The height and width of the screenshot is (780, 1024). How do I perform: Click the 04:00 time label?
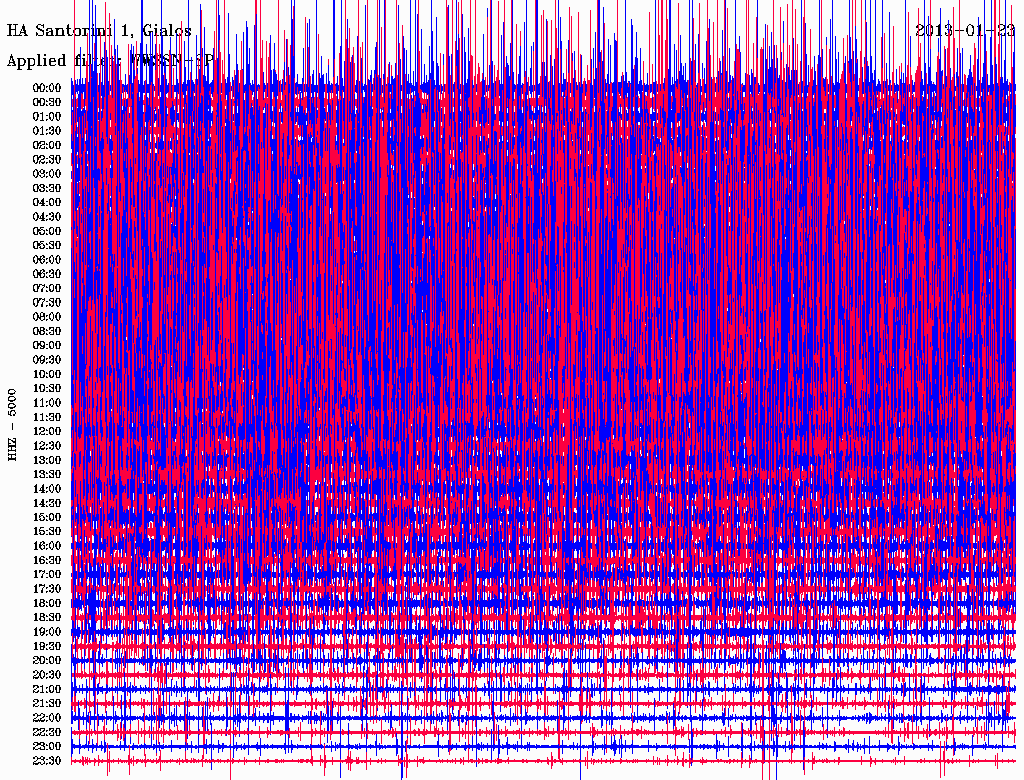pos(47,202)
